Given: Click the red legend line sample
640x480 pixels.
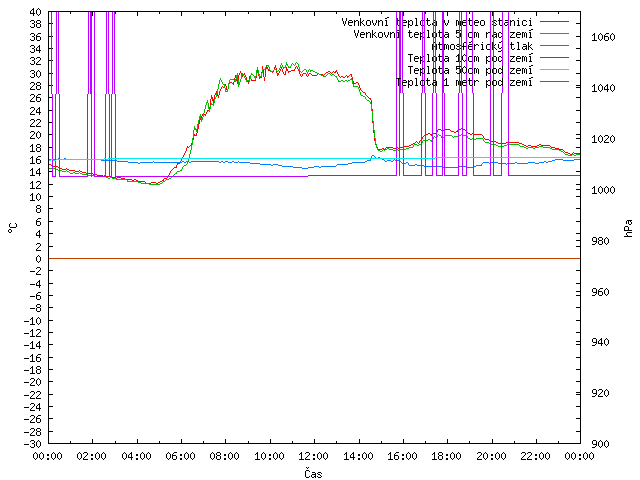Looking at the screenshot, I should [x=554, y=21].
